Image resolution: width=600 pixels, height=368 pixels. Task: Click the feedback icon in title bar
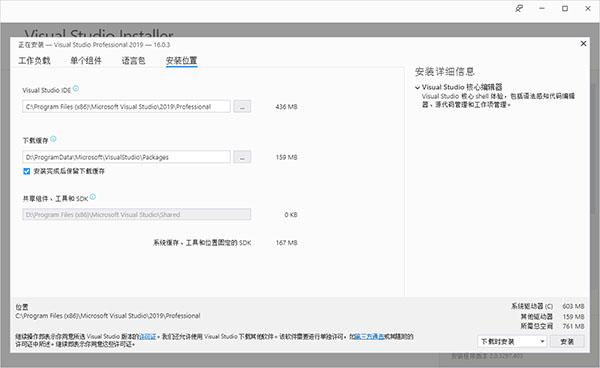(x=519, y=8)
